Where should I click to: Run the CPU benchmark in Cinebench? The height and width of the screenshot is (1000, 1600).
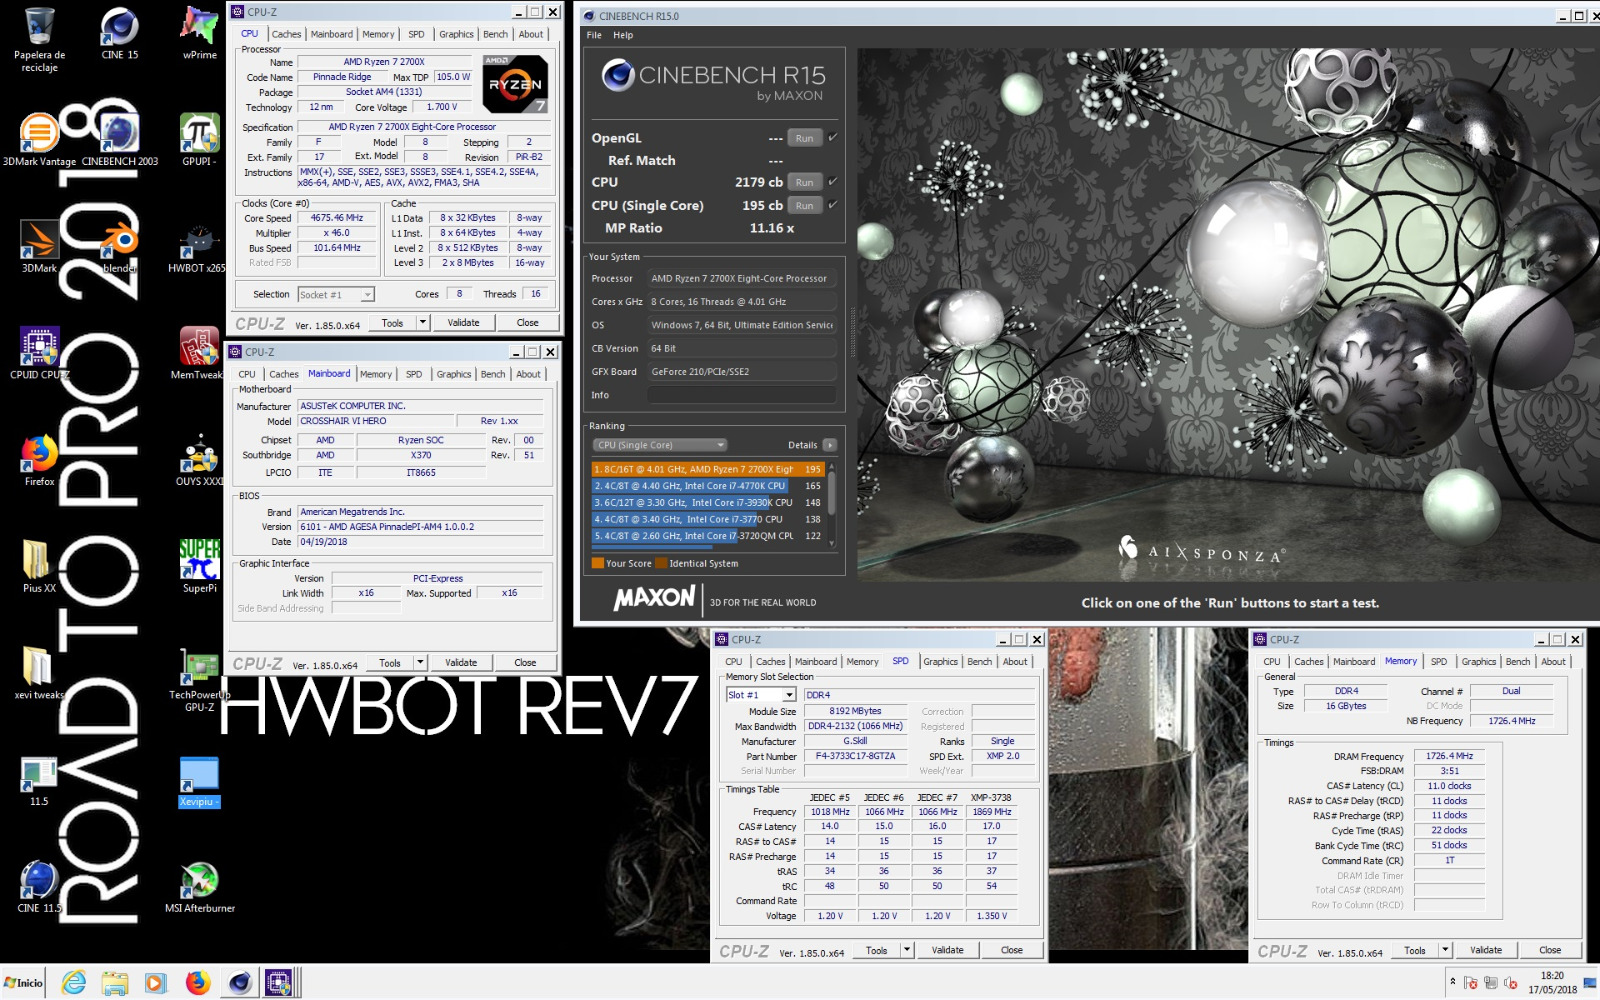point(804,183)
